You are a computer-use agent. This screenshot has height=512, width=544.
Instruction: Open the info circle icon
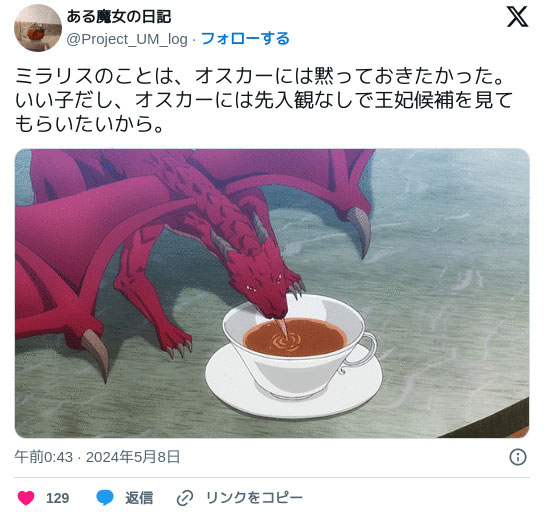(518, 457)
